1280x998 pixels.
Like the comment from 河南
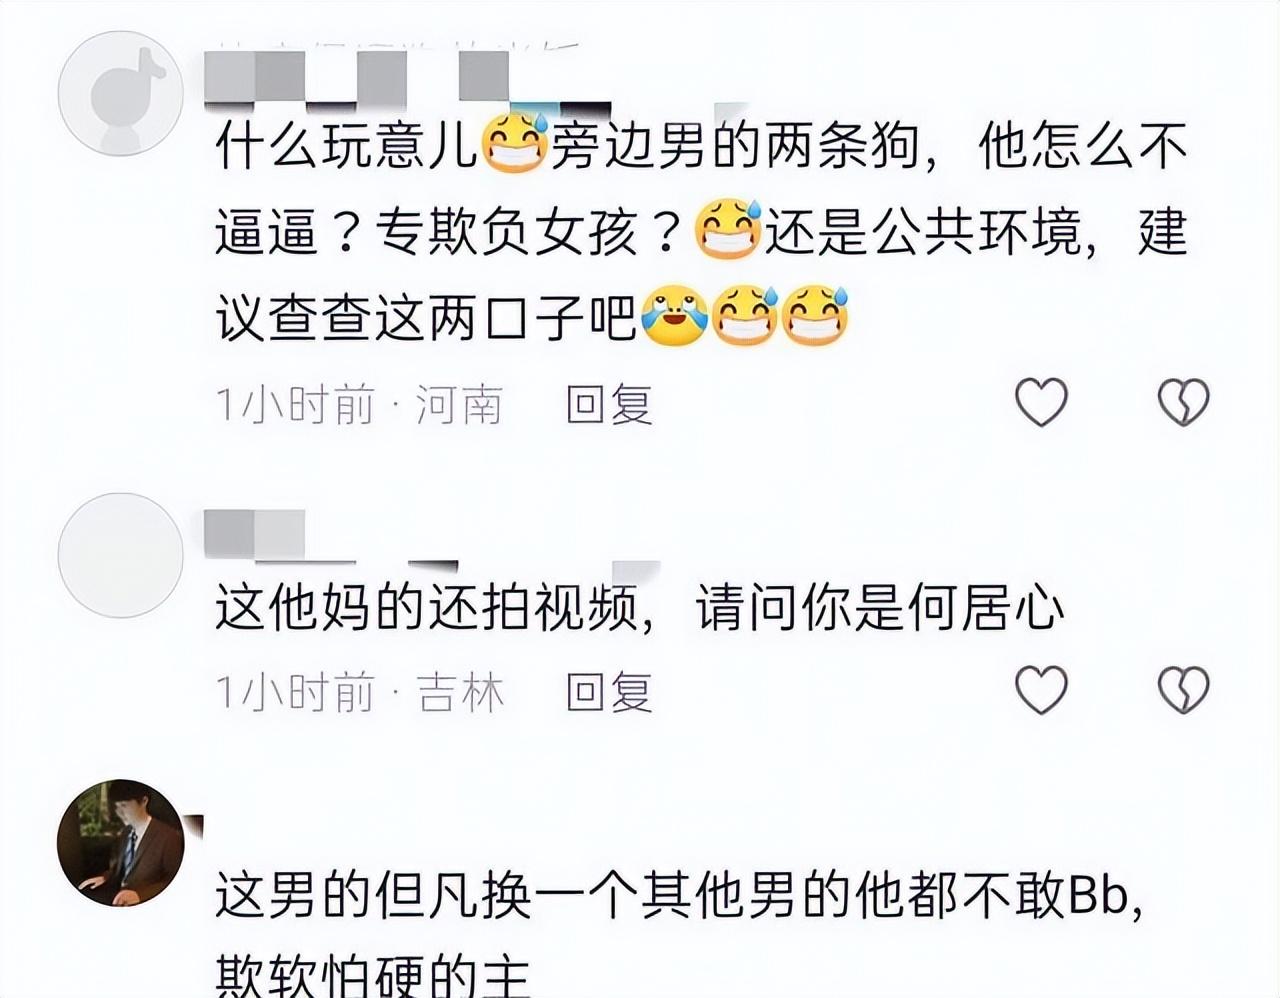(x=1041, y=403)
